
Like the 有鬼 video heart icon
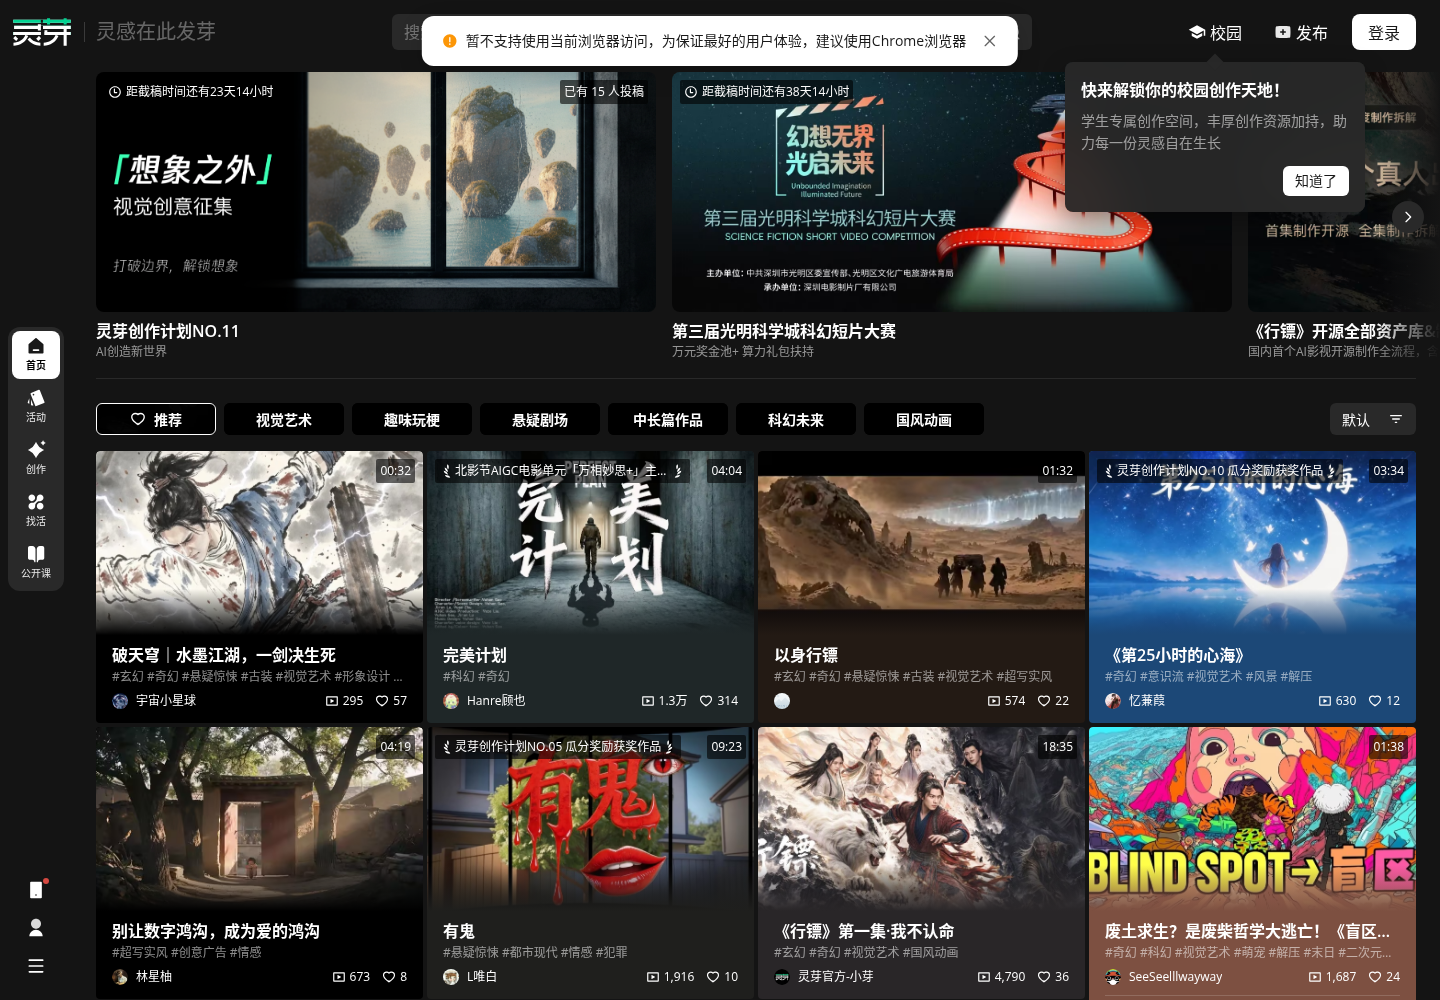click(x=713, y=977)
